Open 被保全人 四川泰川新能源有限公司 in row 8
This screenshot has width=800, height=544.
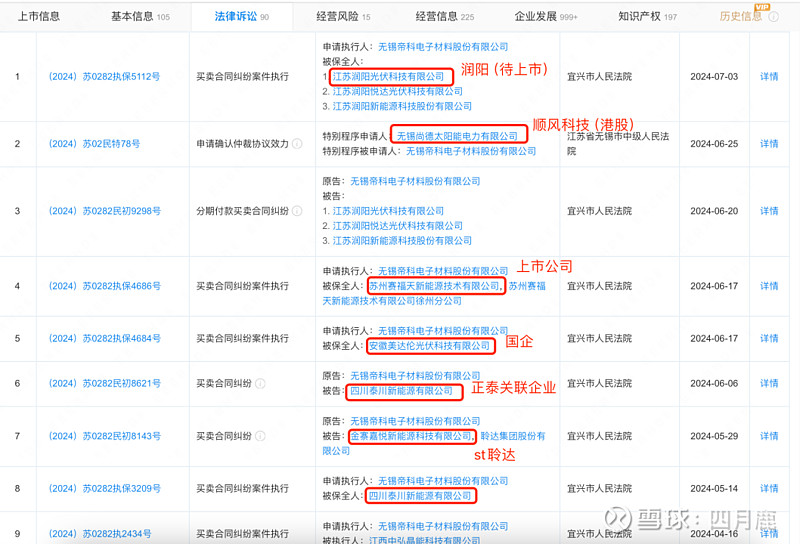(x=420, y=496)
